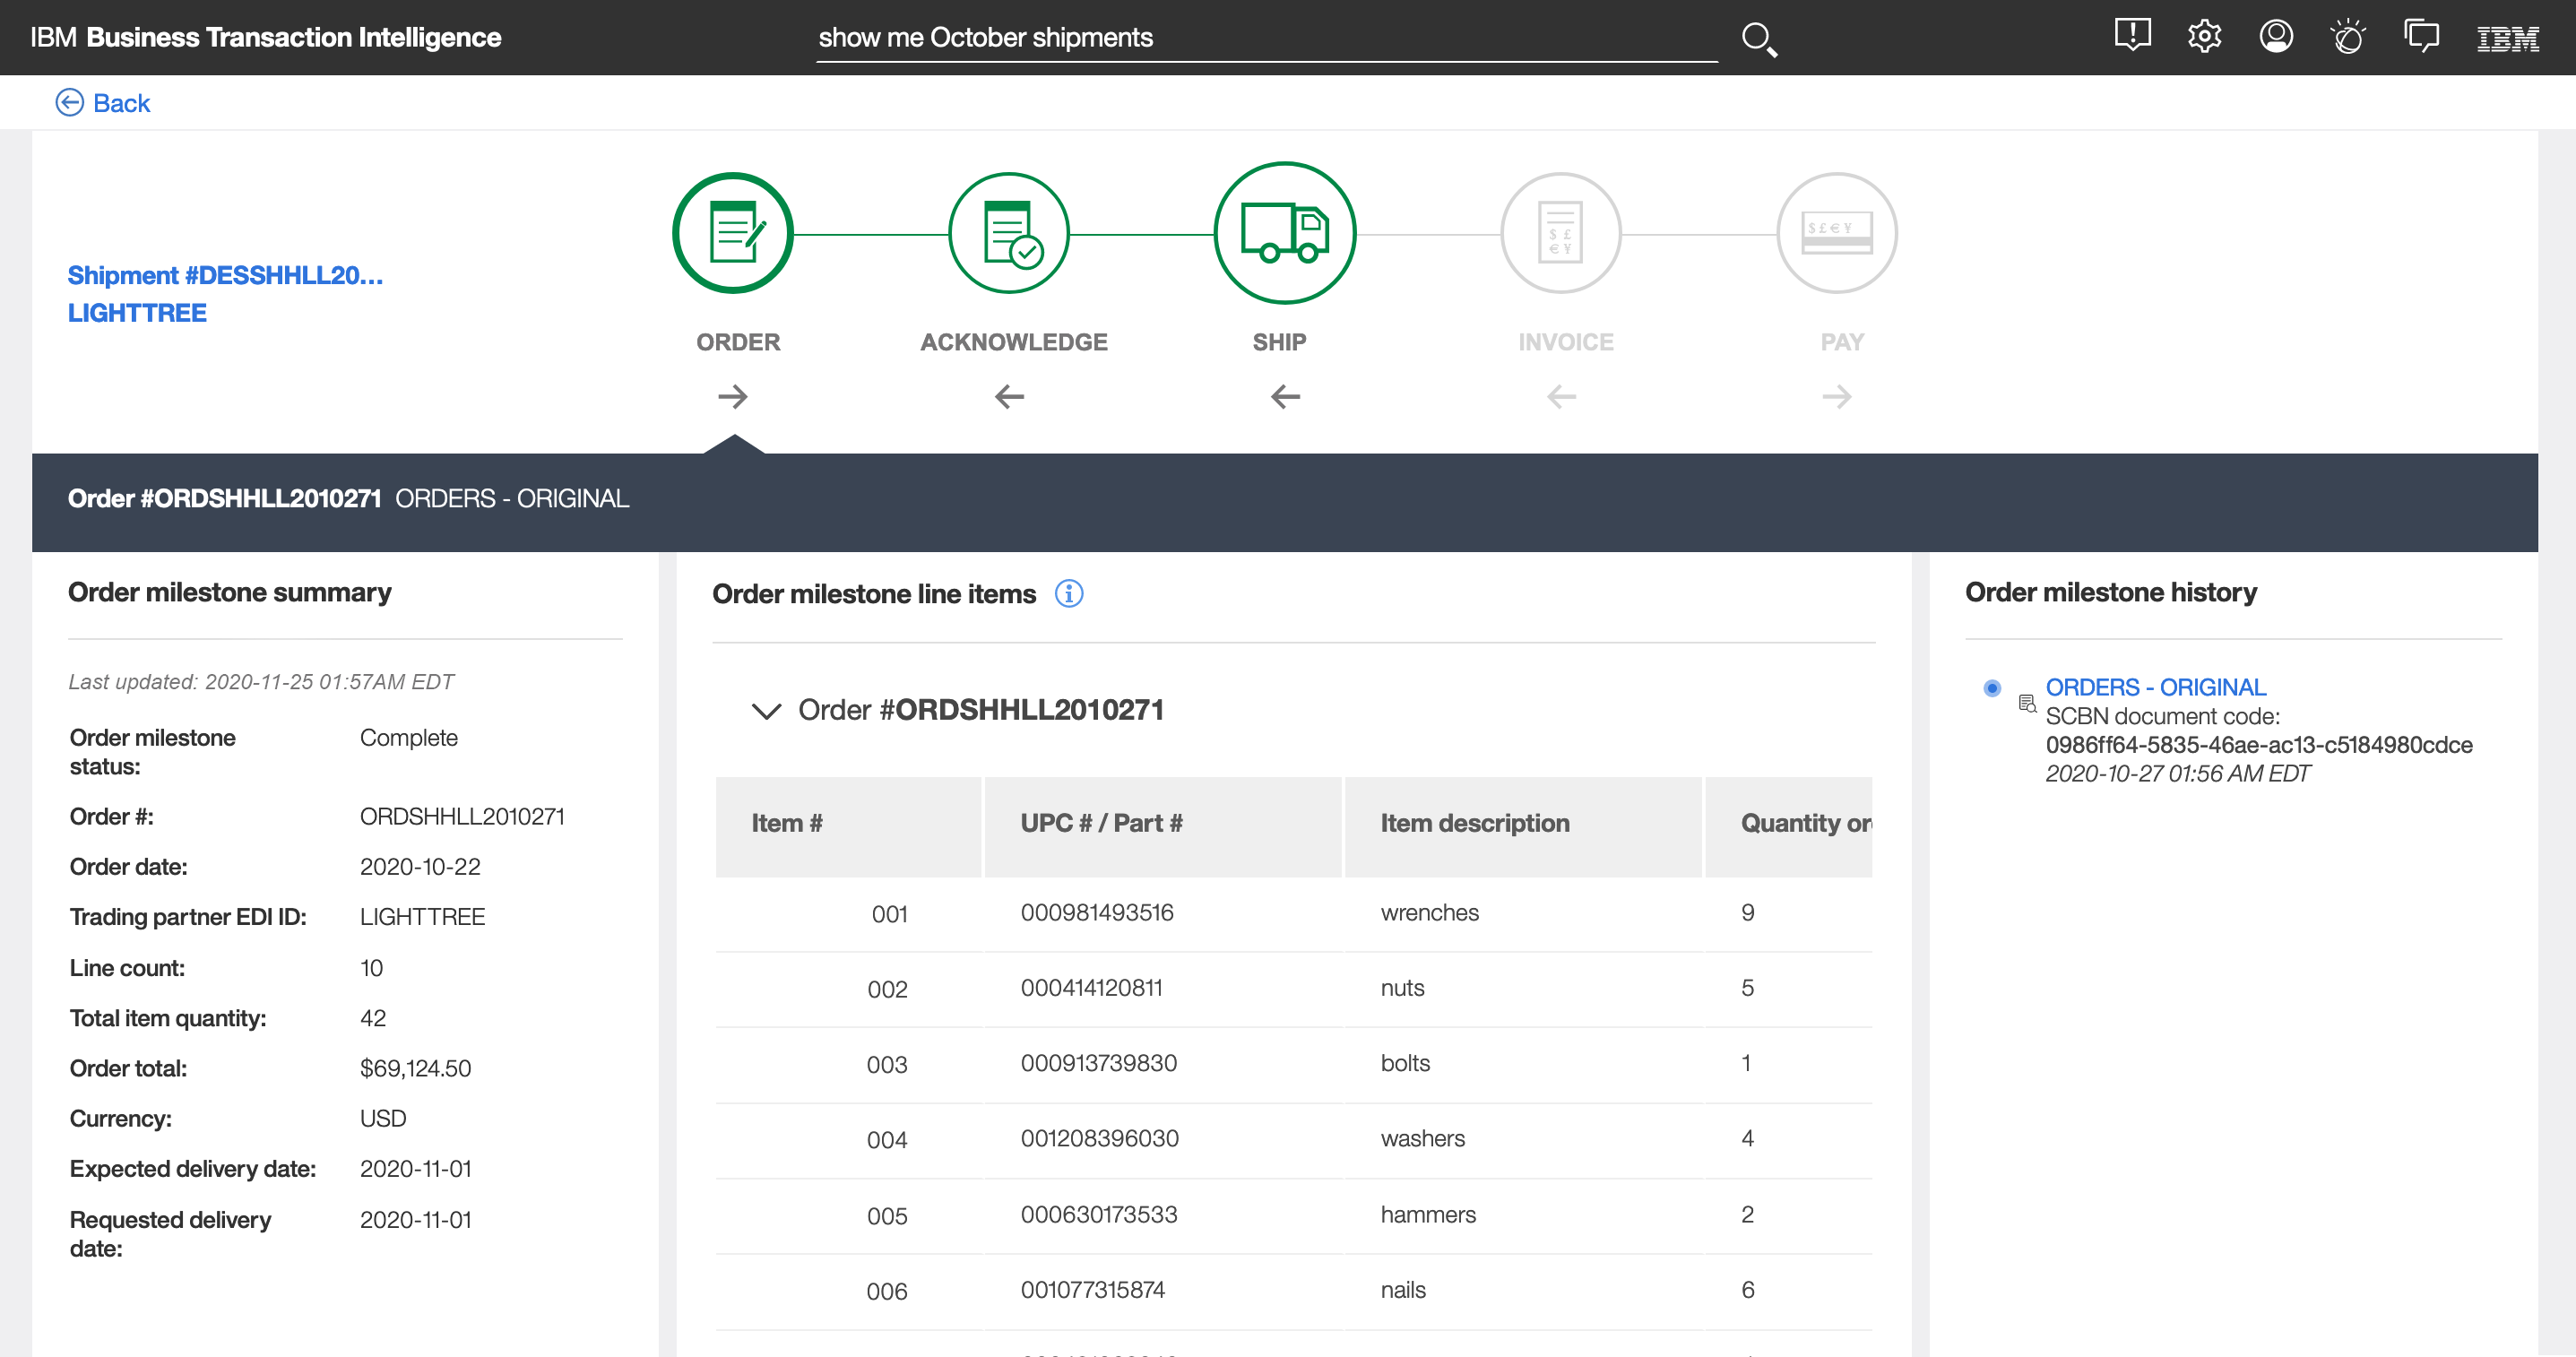2576x1357 pixels.
Task: Open the feedback alert icon in header
Action: tap(2132, 36)
